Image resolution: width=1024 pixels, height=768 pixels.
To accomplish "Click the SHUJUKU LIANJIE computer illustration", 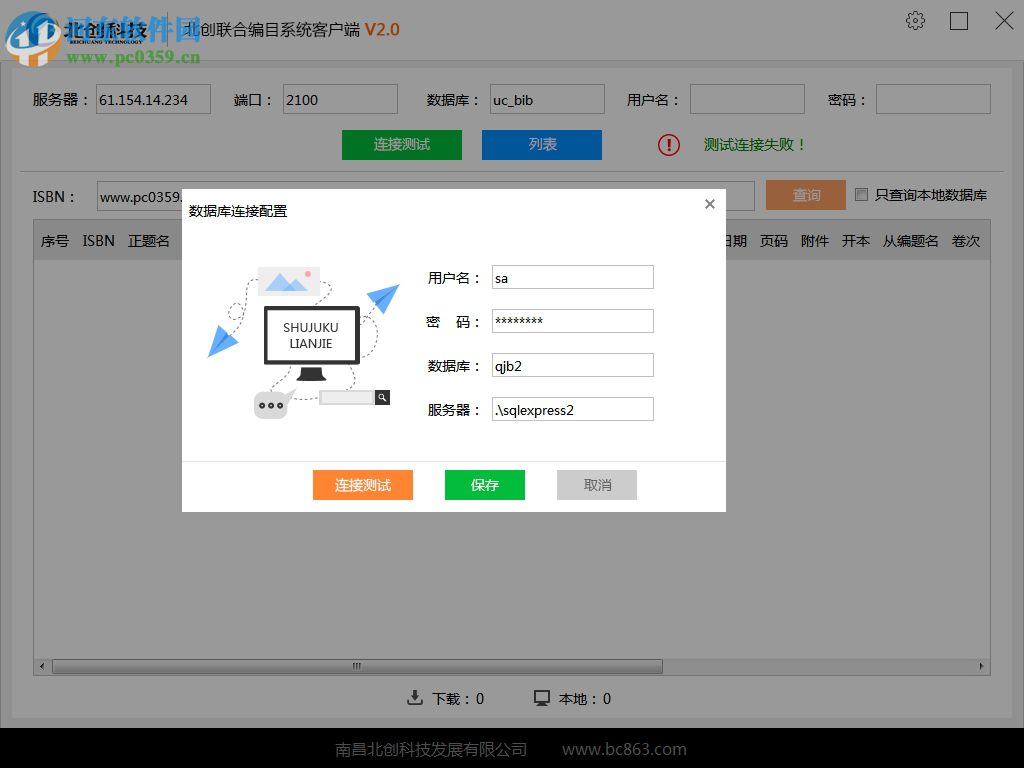I will [x=311, y=335].
